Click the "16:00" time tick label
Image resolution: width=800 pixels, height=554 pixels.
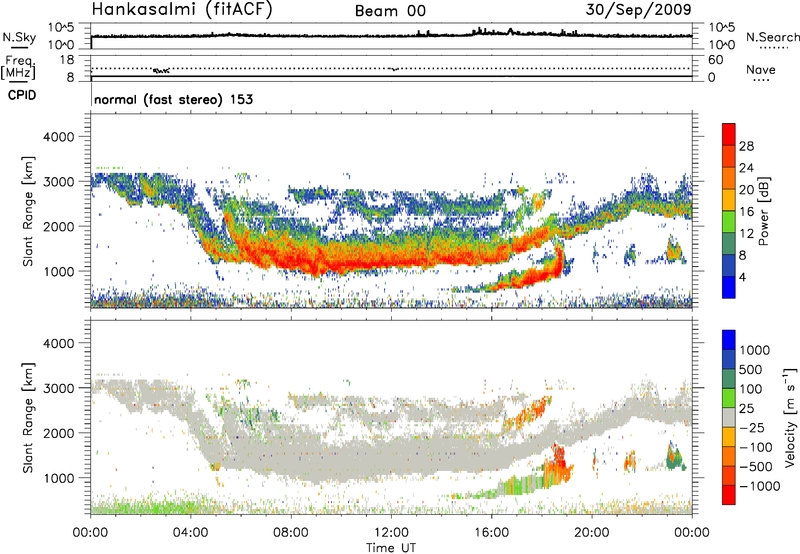click(491, 533)
